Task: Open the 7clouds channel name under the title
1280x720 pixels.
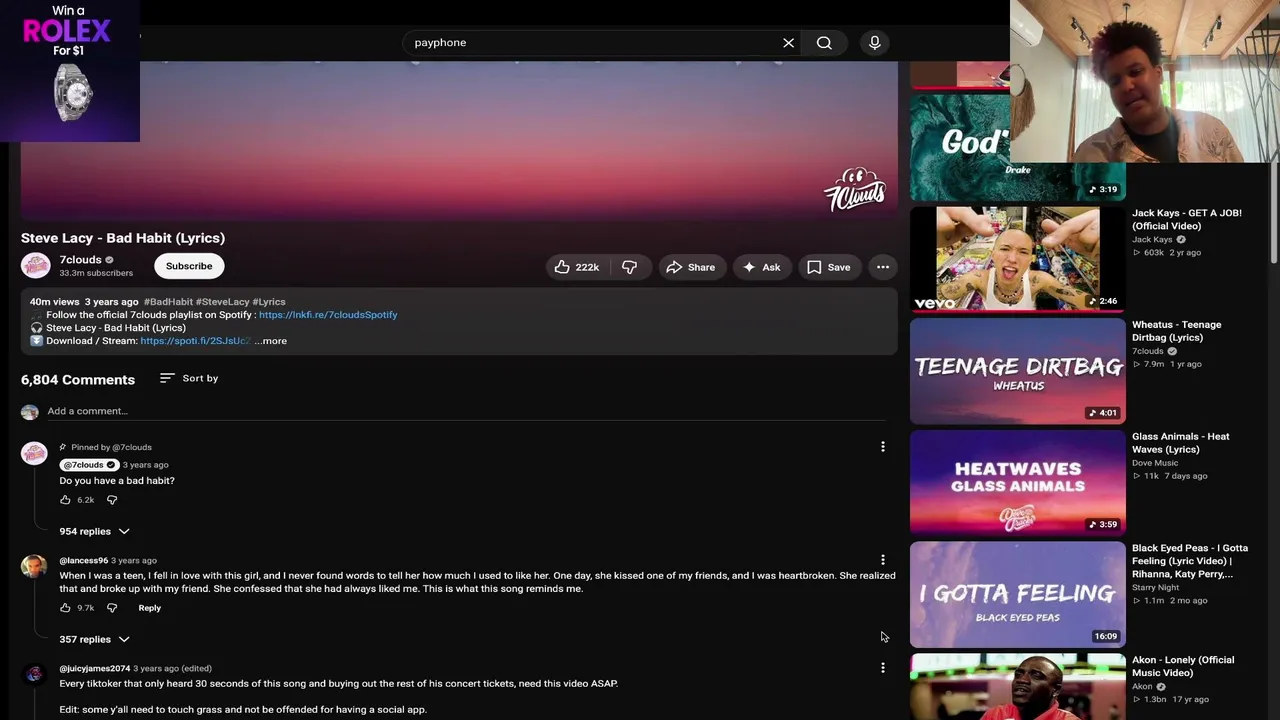Action: click(80, 260)
